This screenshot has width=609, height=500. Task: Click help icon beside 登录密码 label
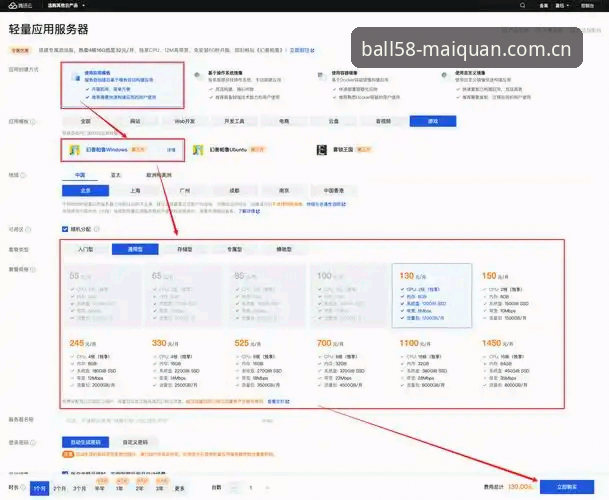33,443
